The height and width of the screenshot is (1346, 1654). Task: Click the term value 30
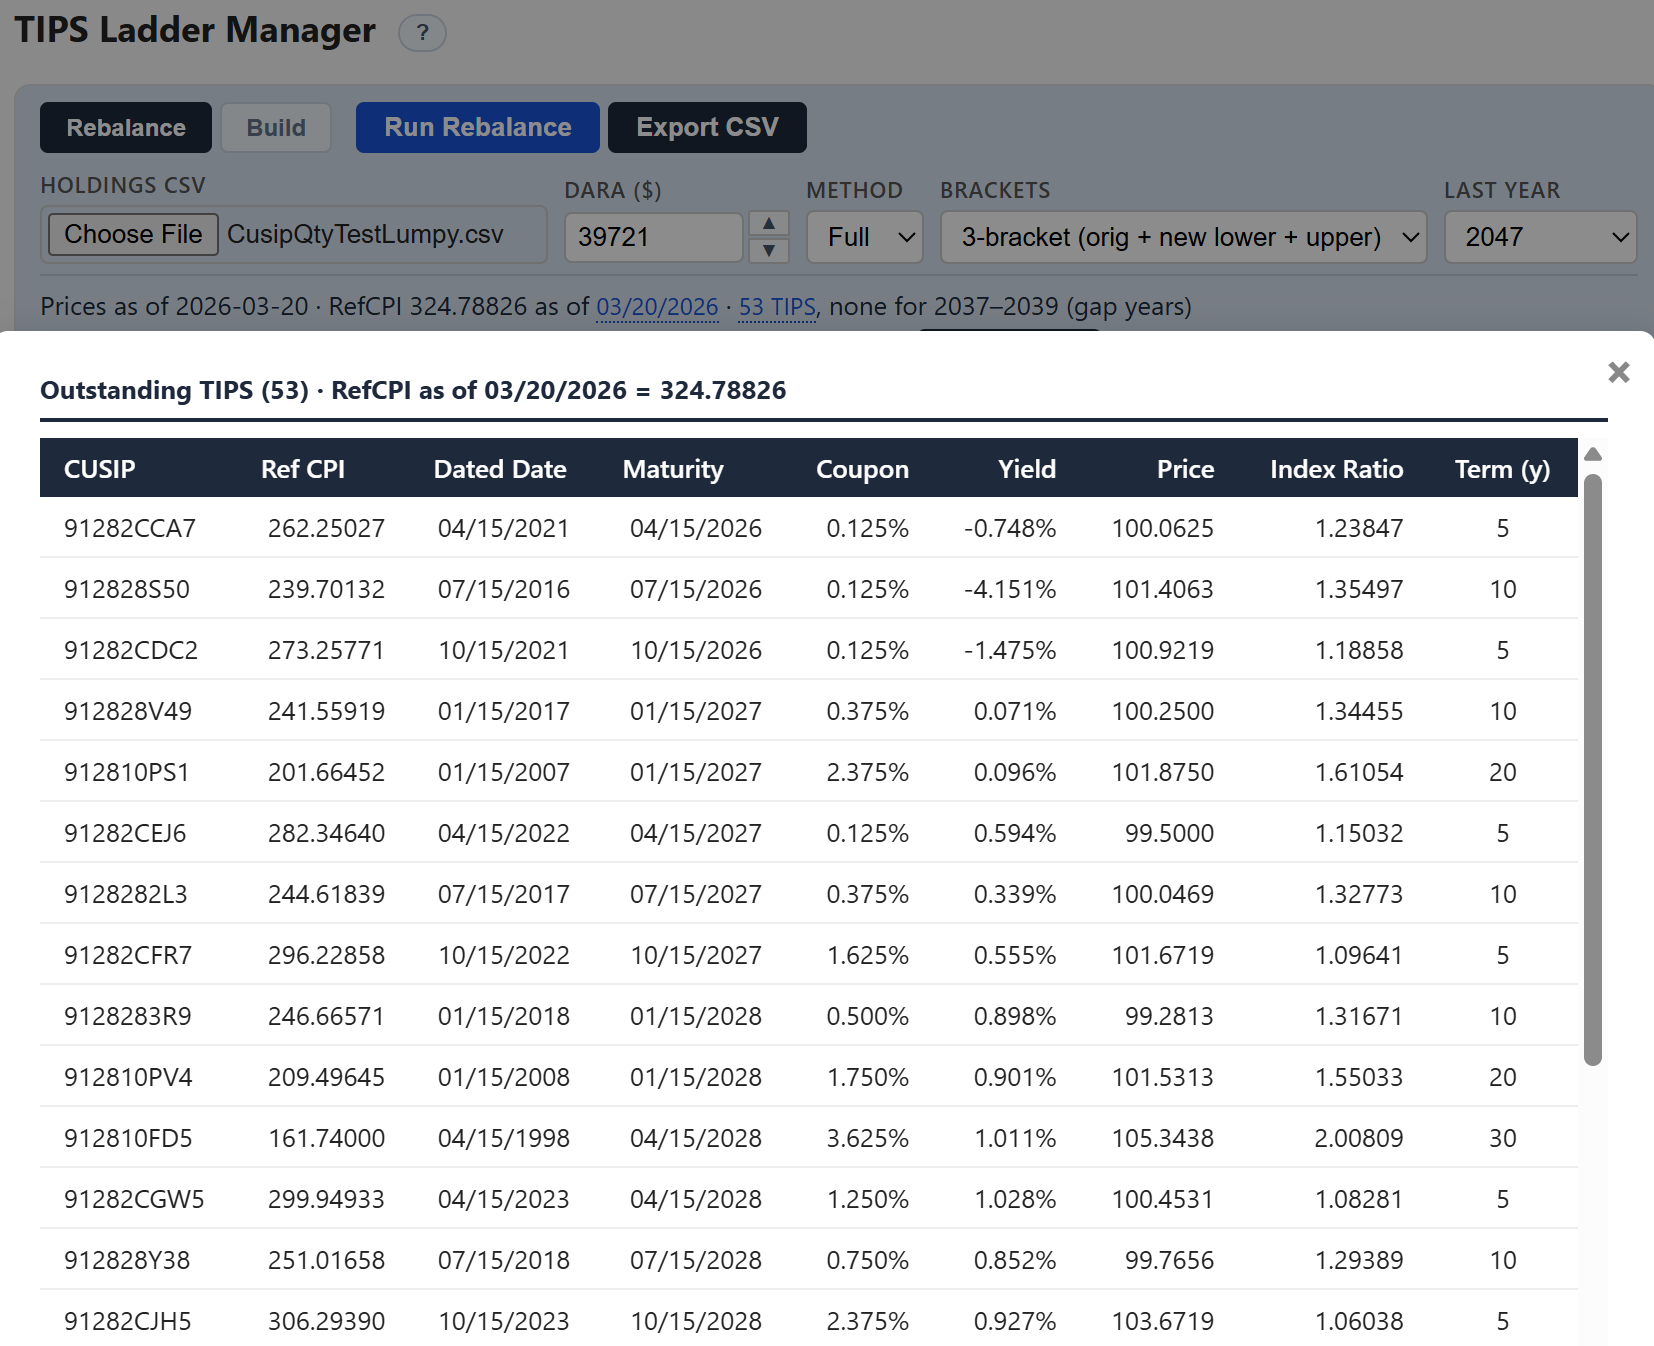coord(1503,1138)
